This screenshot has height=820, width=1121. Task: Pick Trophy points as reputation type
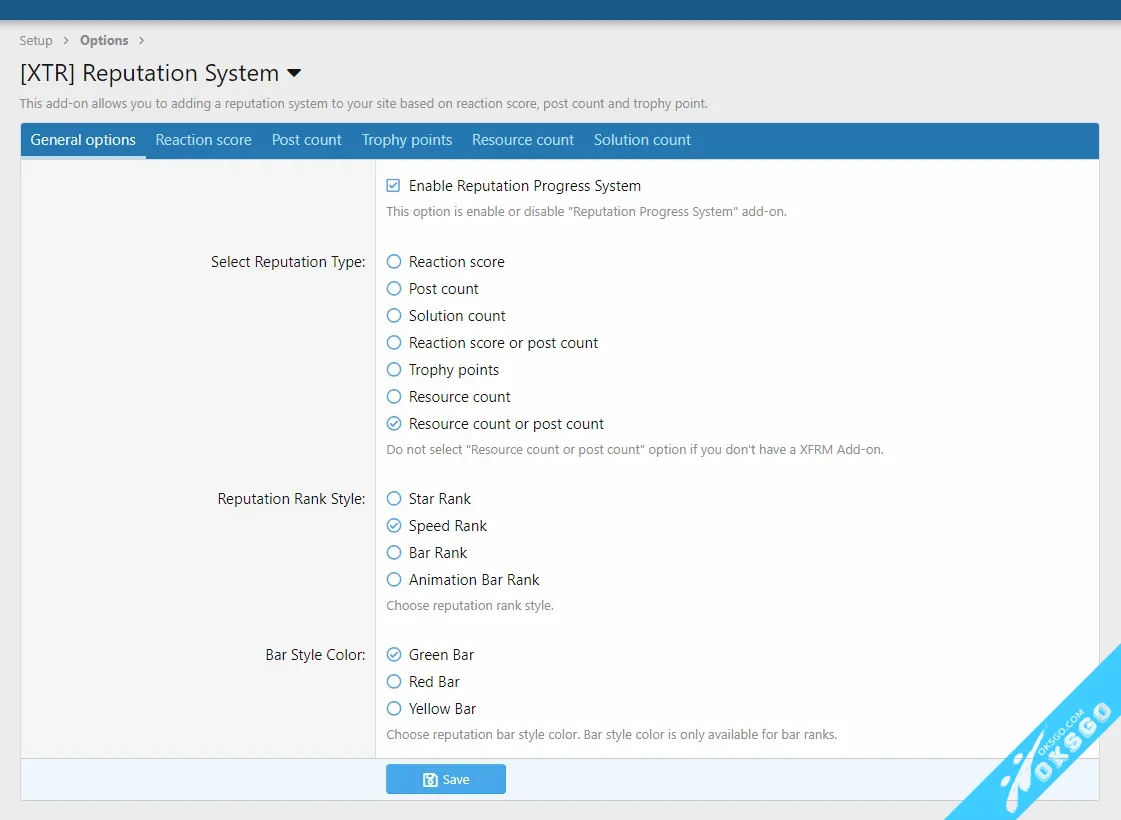click(x=393, y=369)
